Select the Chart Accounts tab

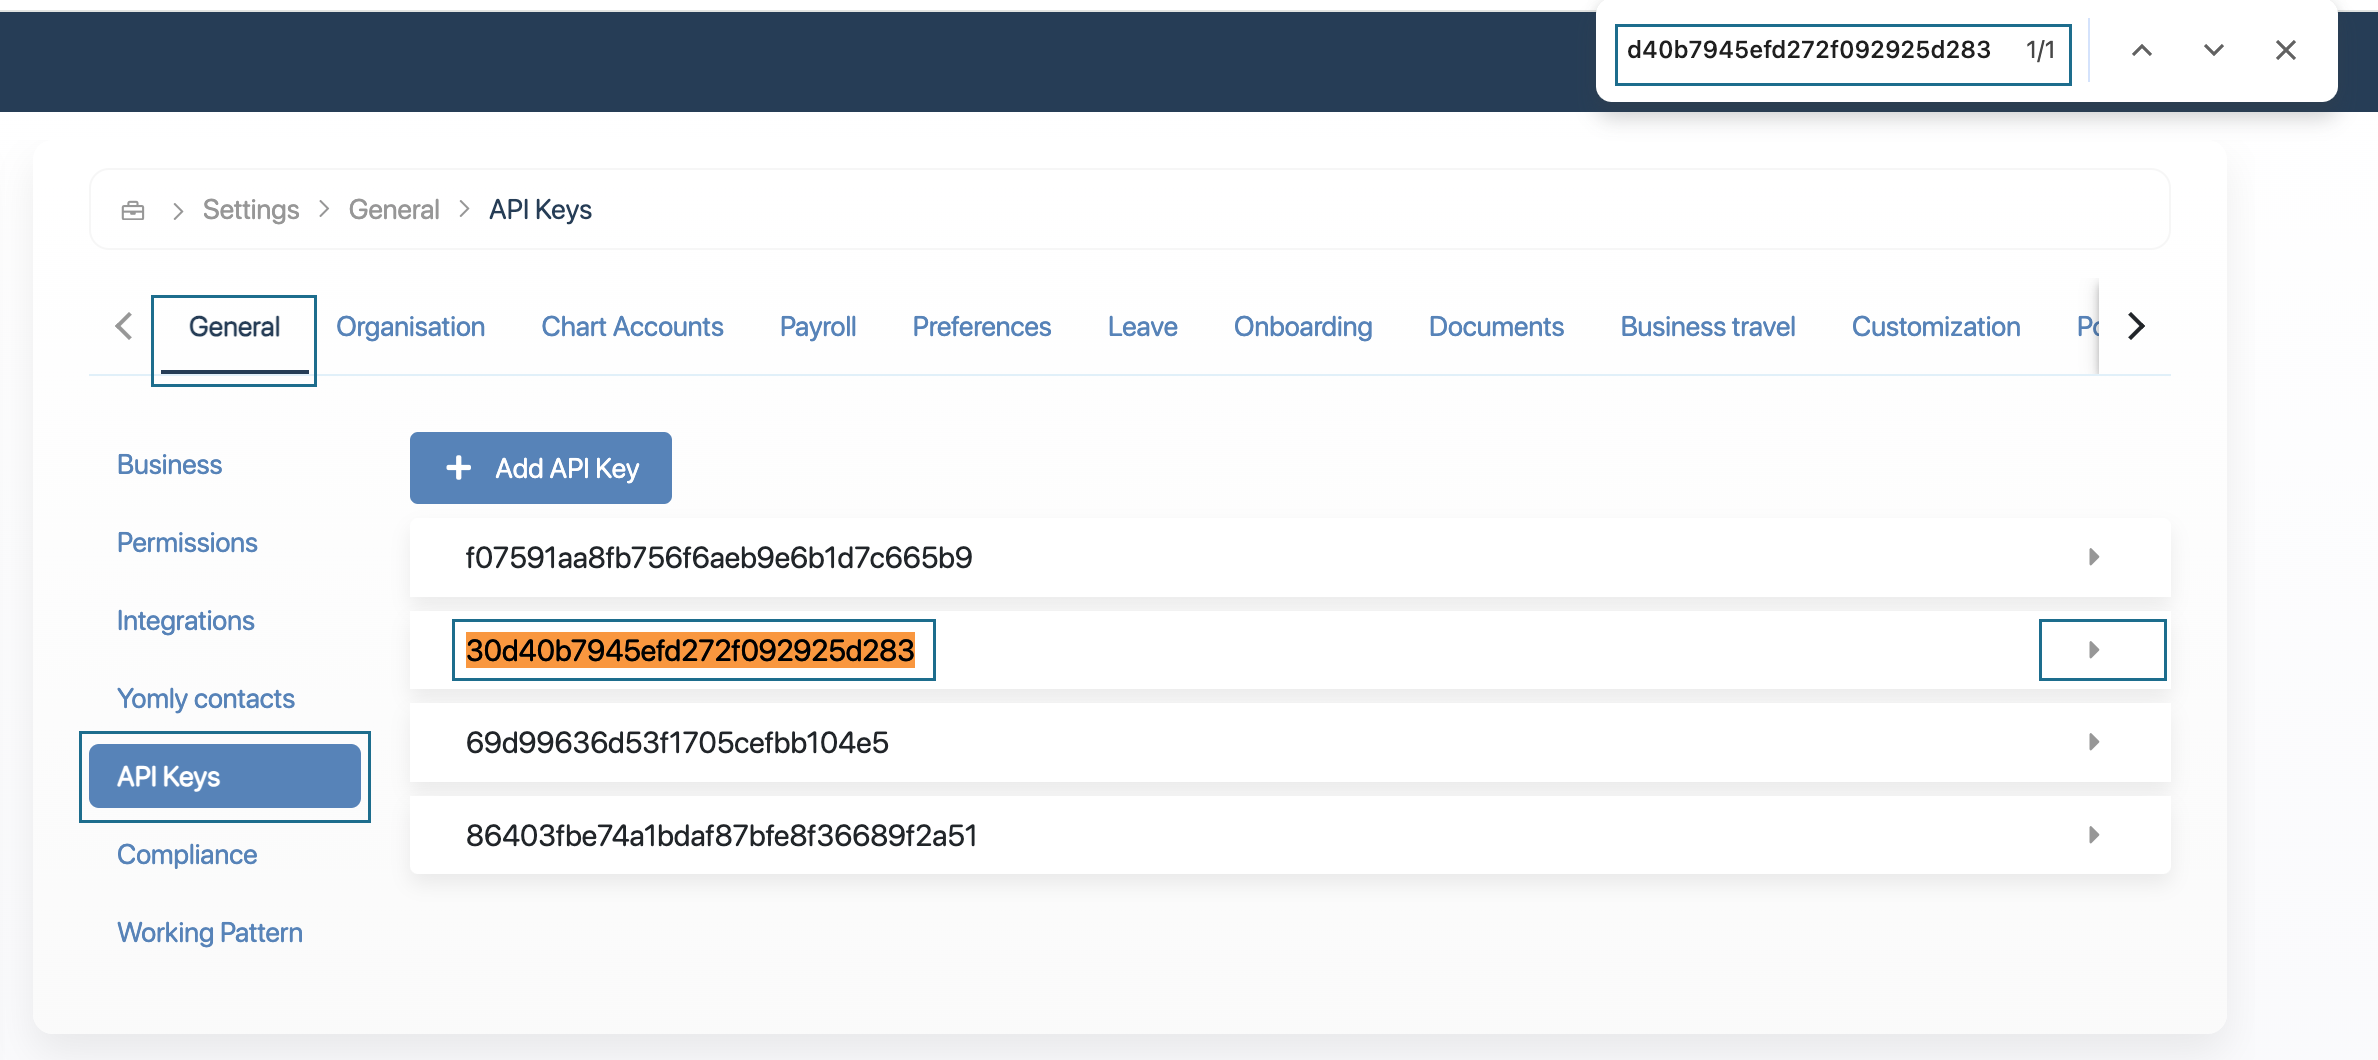pos(632,327)
